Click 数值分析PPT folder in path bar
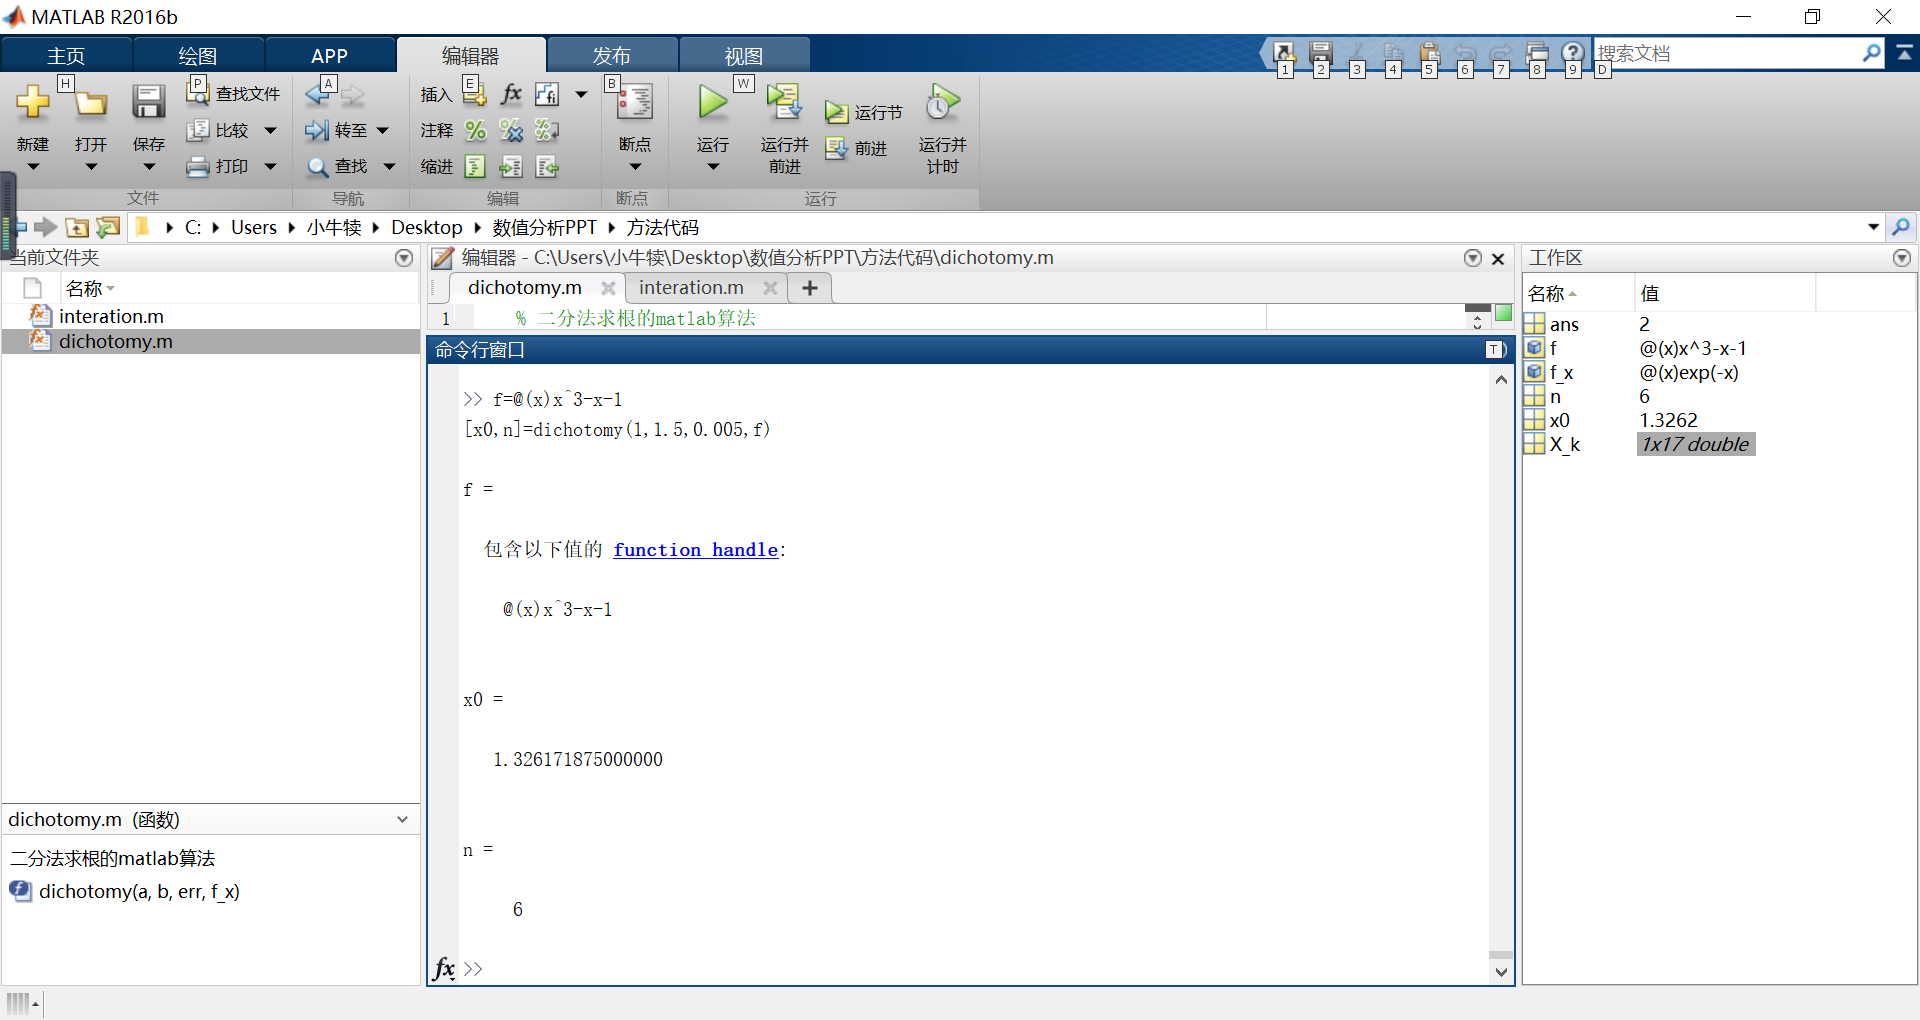1920x1020 pixels. pyautogui.click(x=545, y=227)
